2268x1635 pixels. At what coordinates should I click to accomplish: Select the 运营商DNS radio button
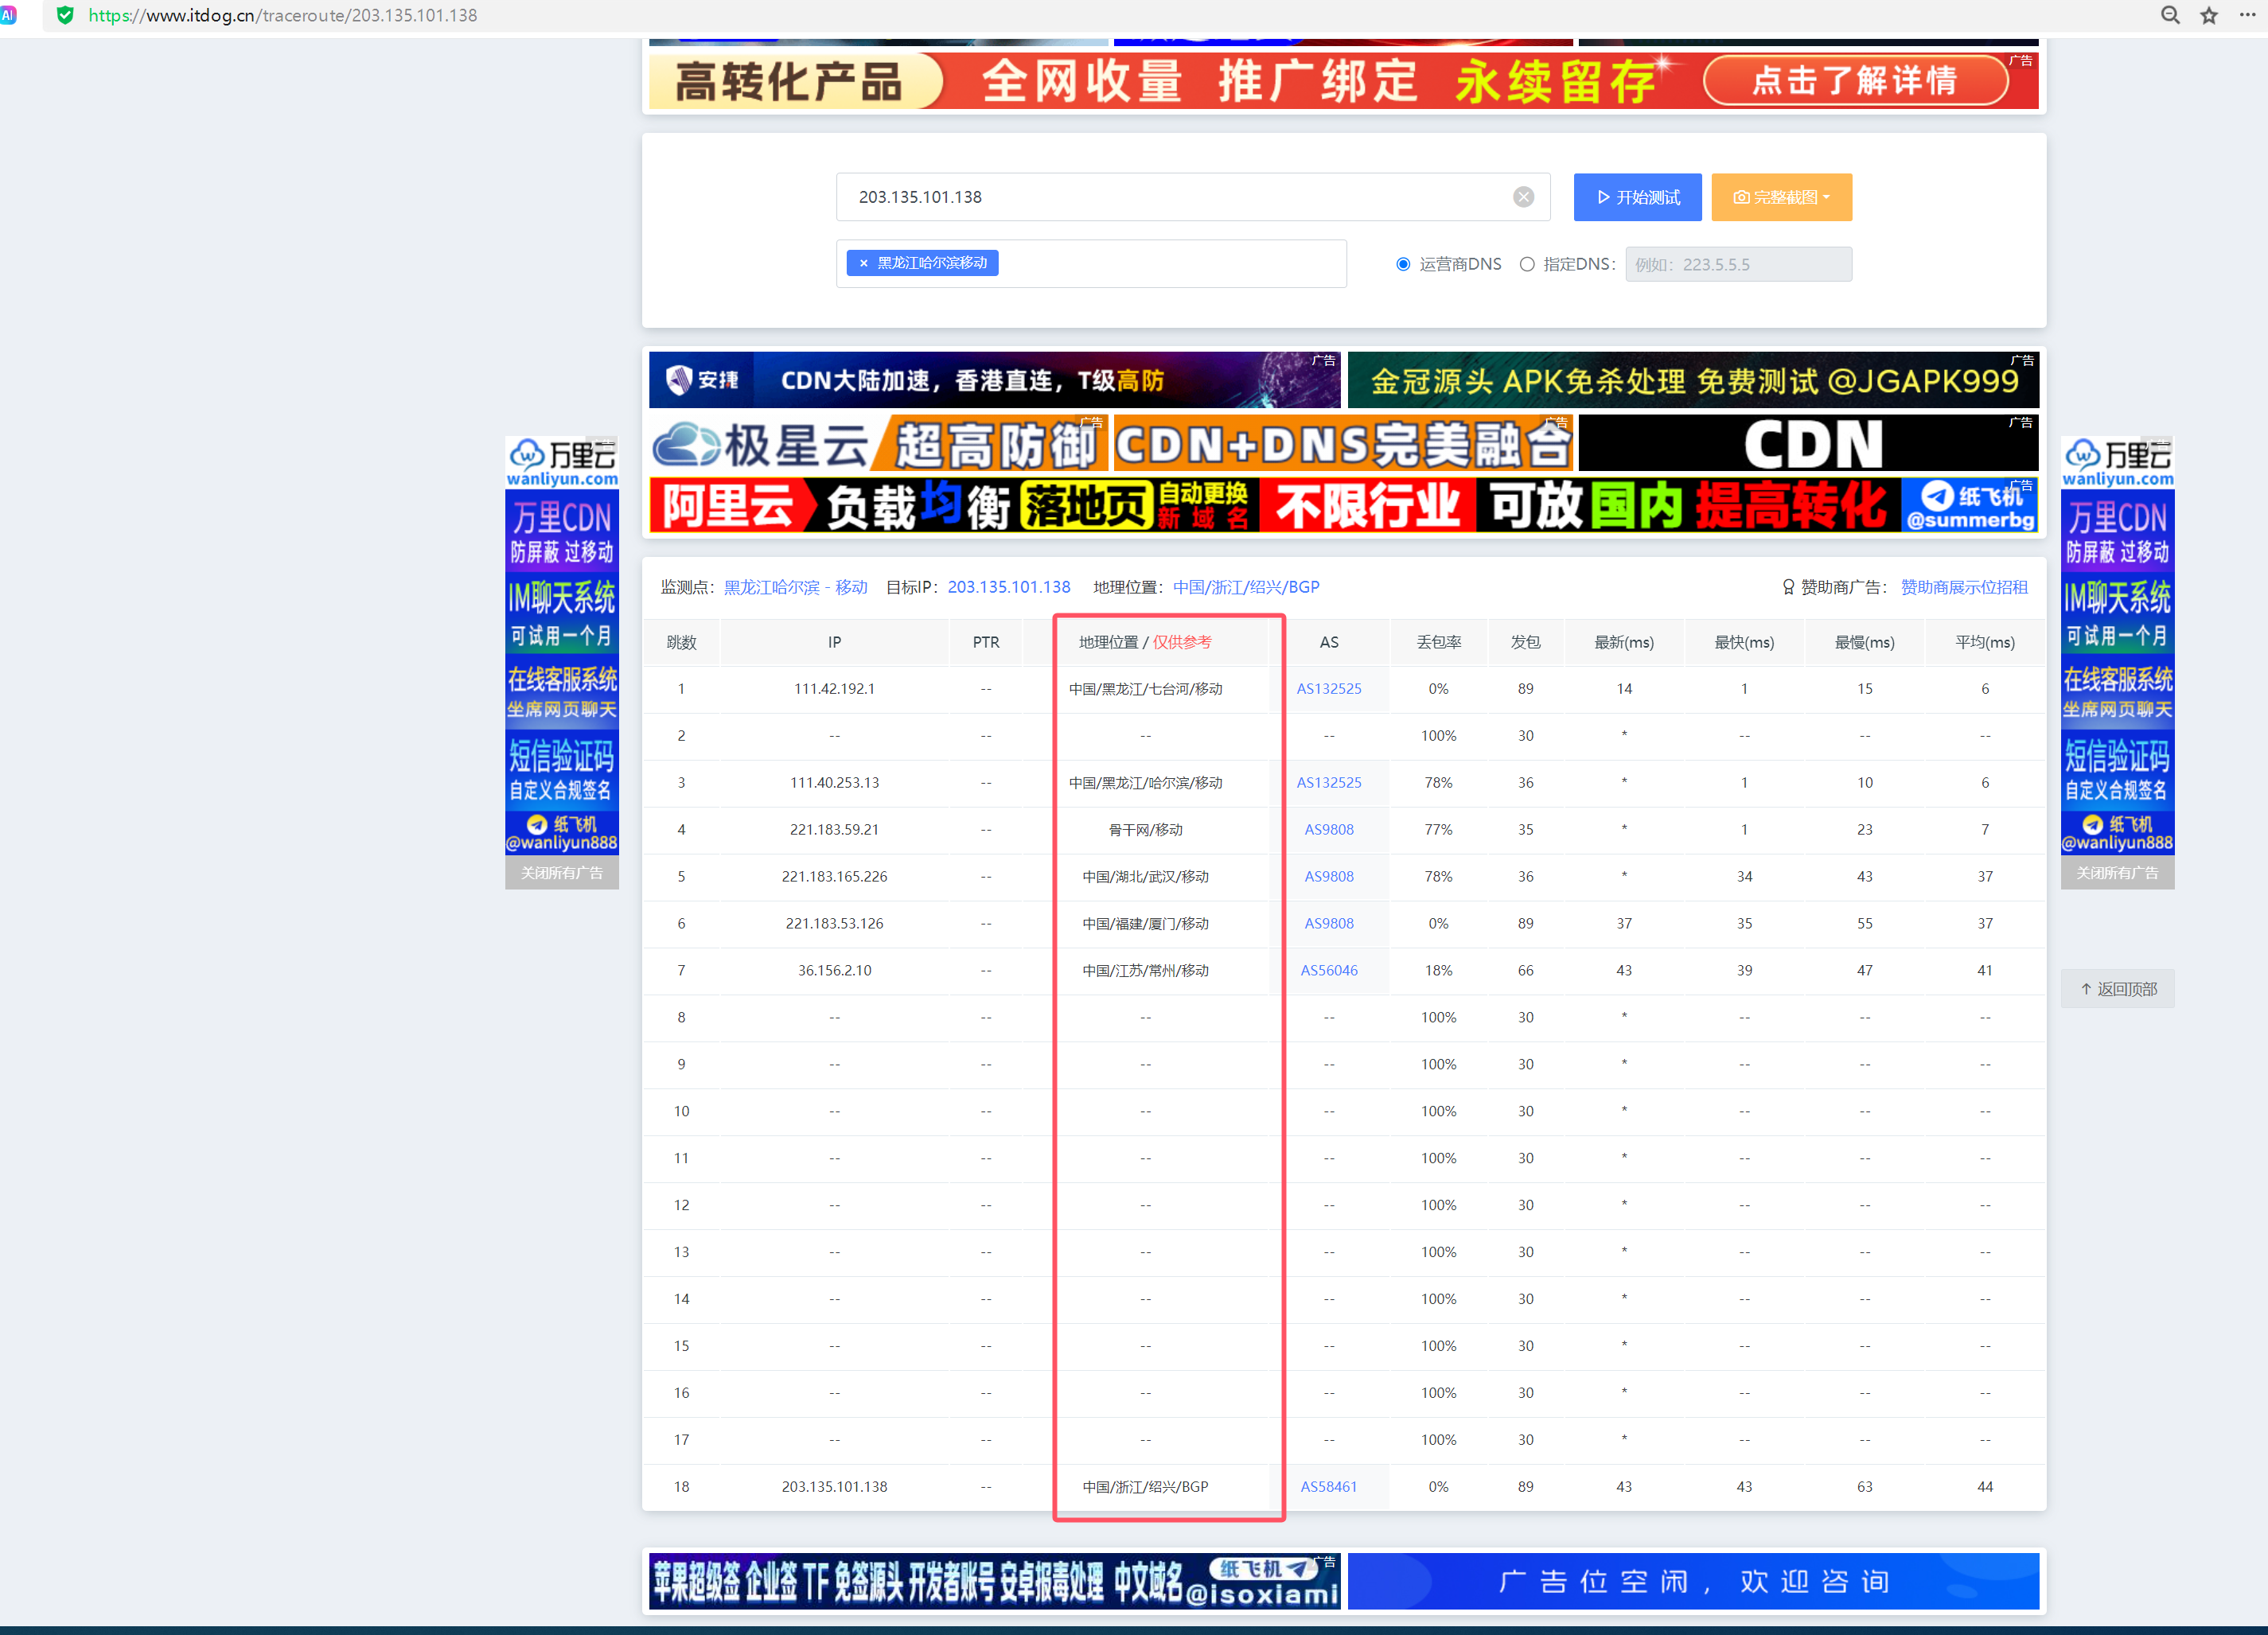(x=1404, y=264)
